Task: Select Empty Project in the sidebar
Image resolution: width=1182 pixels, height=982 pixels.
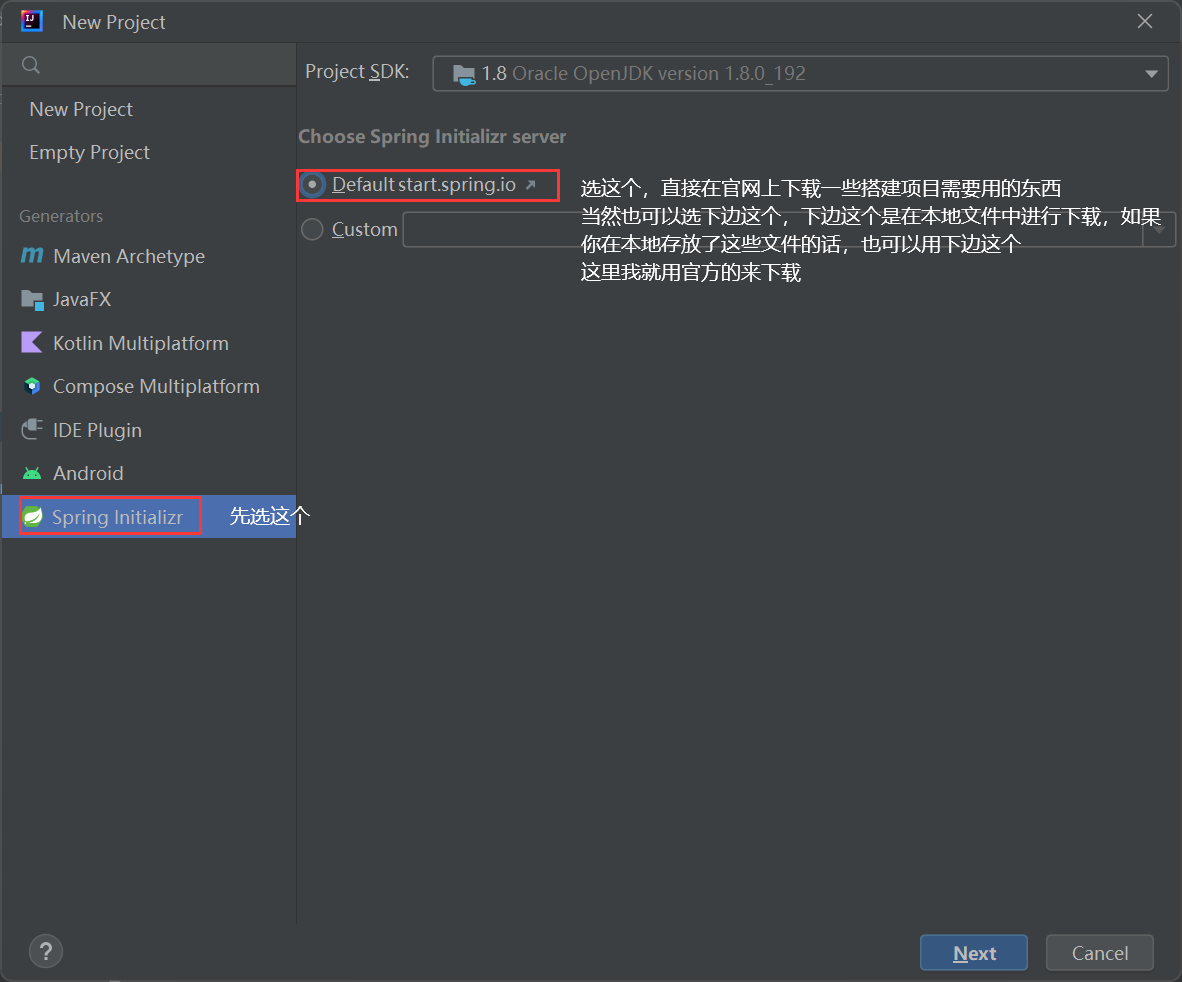Action: (90, 152)
